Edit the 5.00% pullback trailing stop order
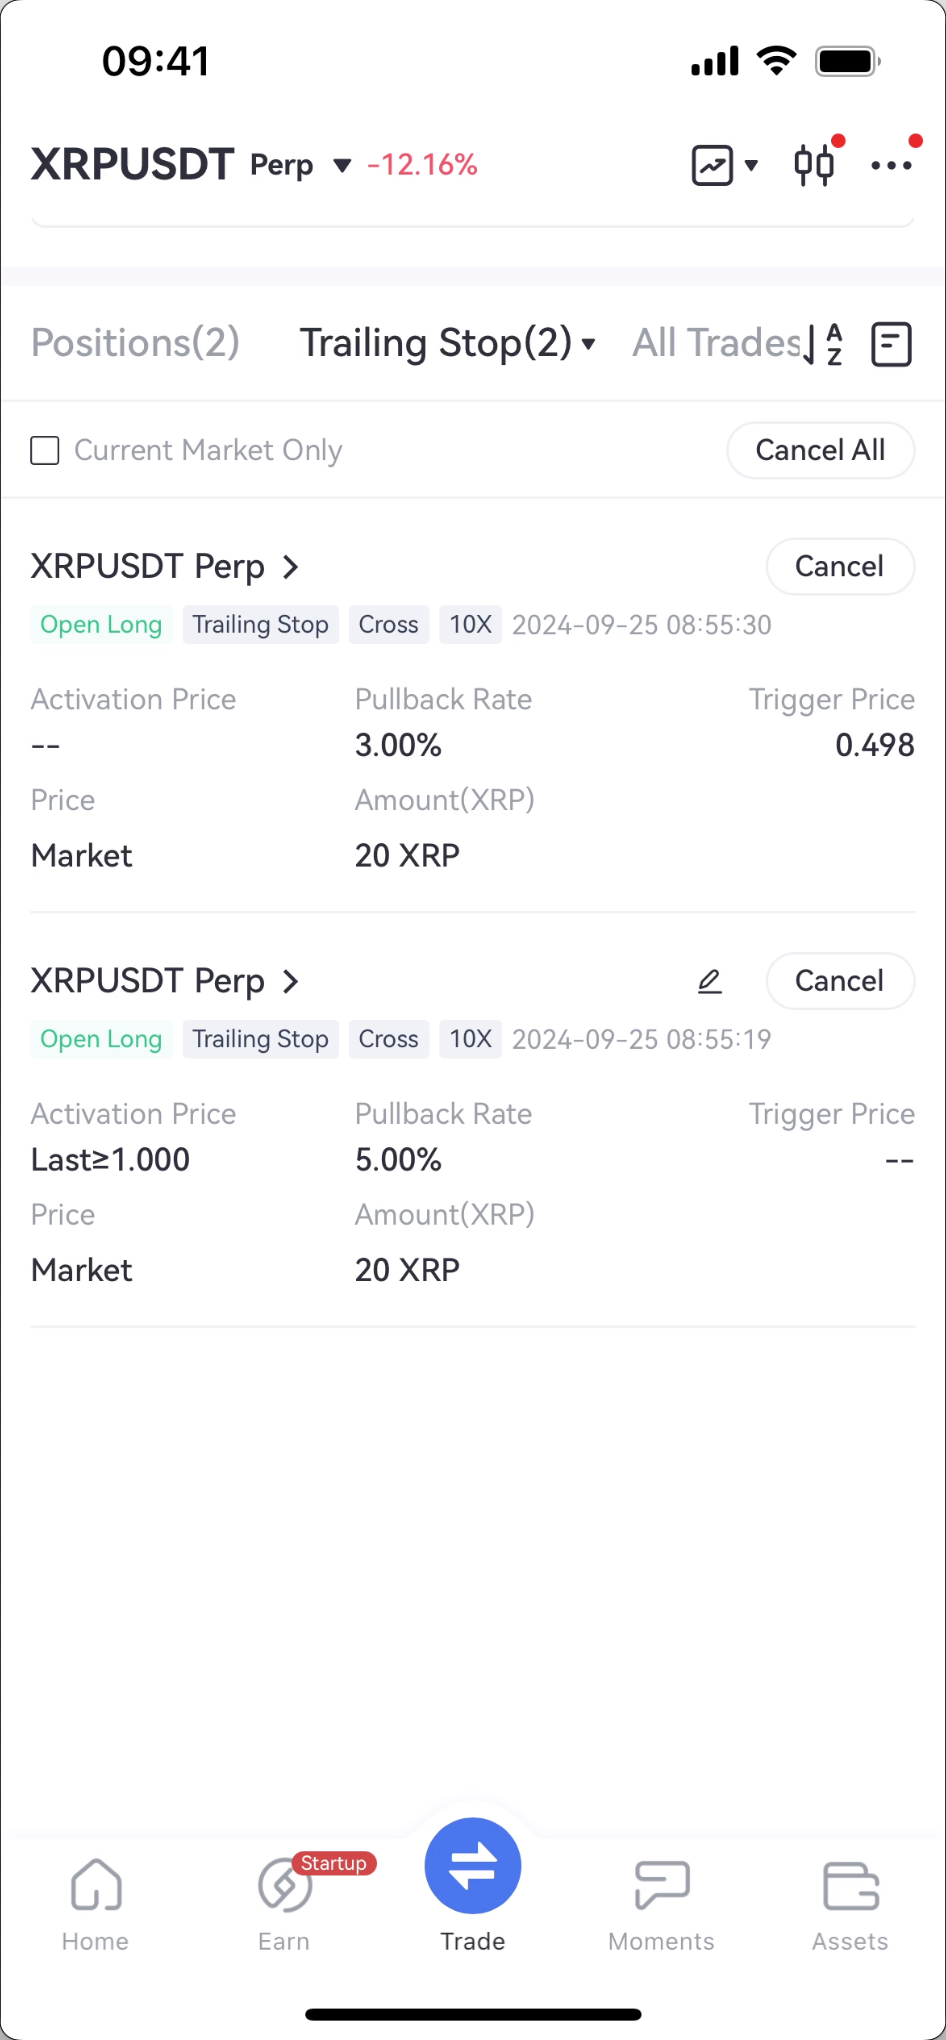946x2040 pixels. [709, 982]
